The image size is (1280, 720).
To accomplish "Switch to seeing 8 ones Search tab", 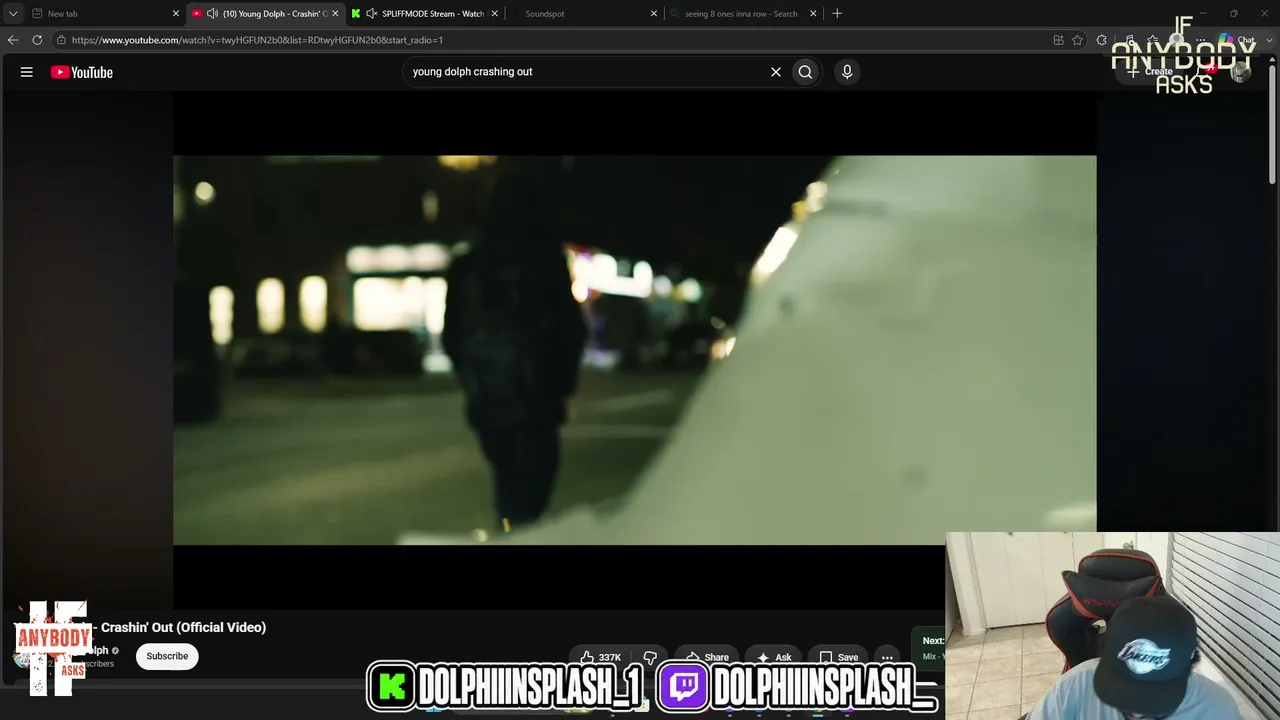I will (x=742, y=14).
